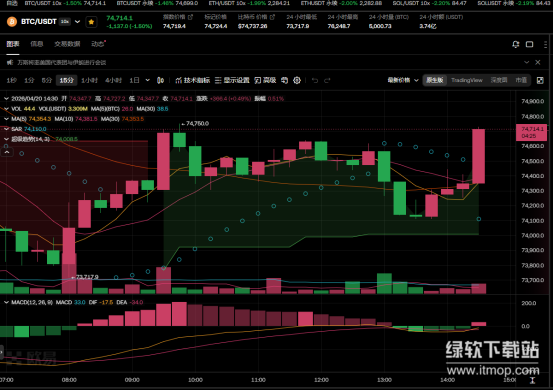The width and height of the screenshot is (554, 390).
Task: Open the 高级 advanced drawing tools
Action: tap(265, 81)
